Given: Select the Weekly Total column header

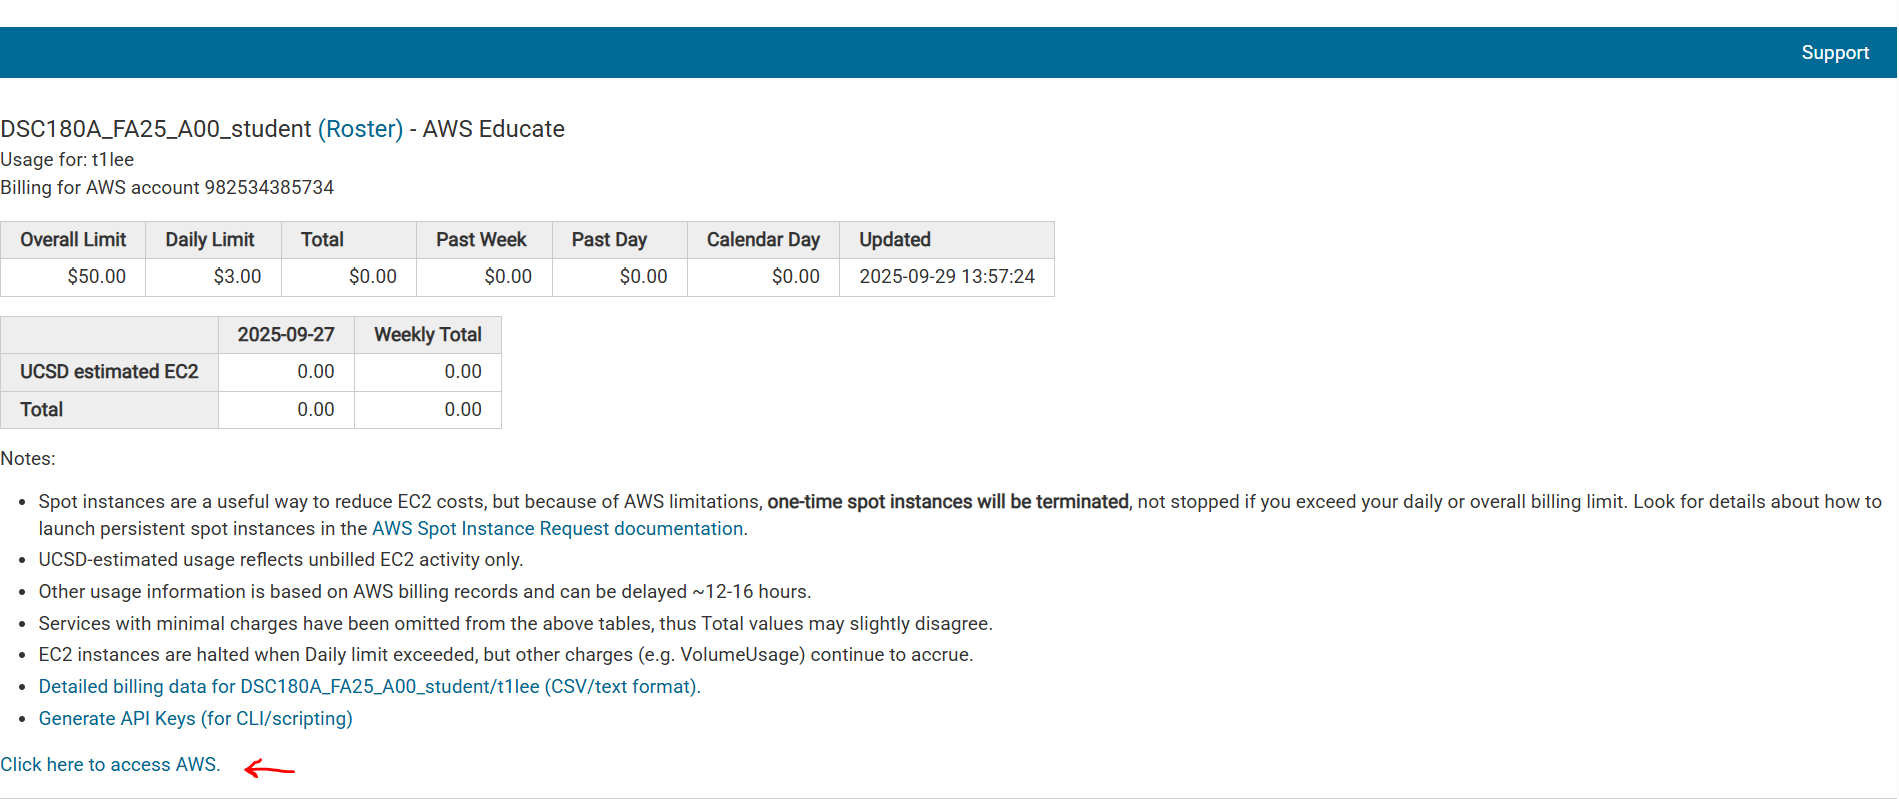Looking at the screenshot, I should coord(428,335).
